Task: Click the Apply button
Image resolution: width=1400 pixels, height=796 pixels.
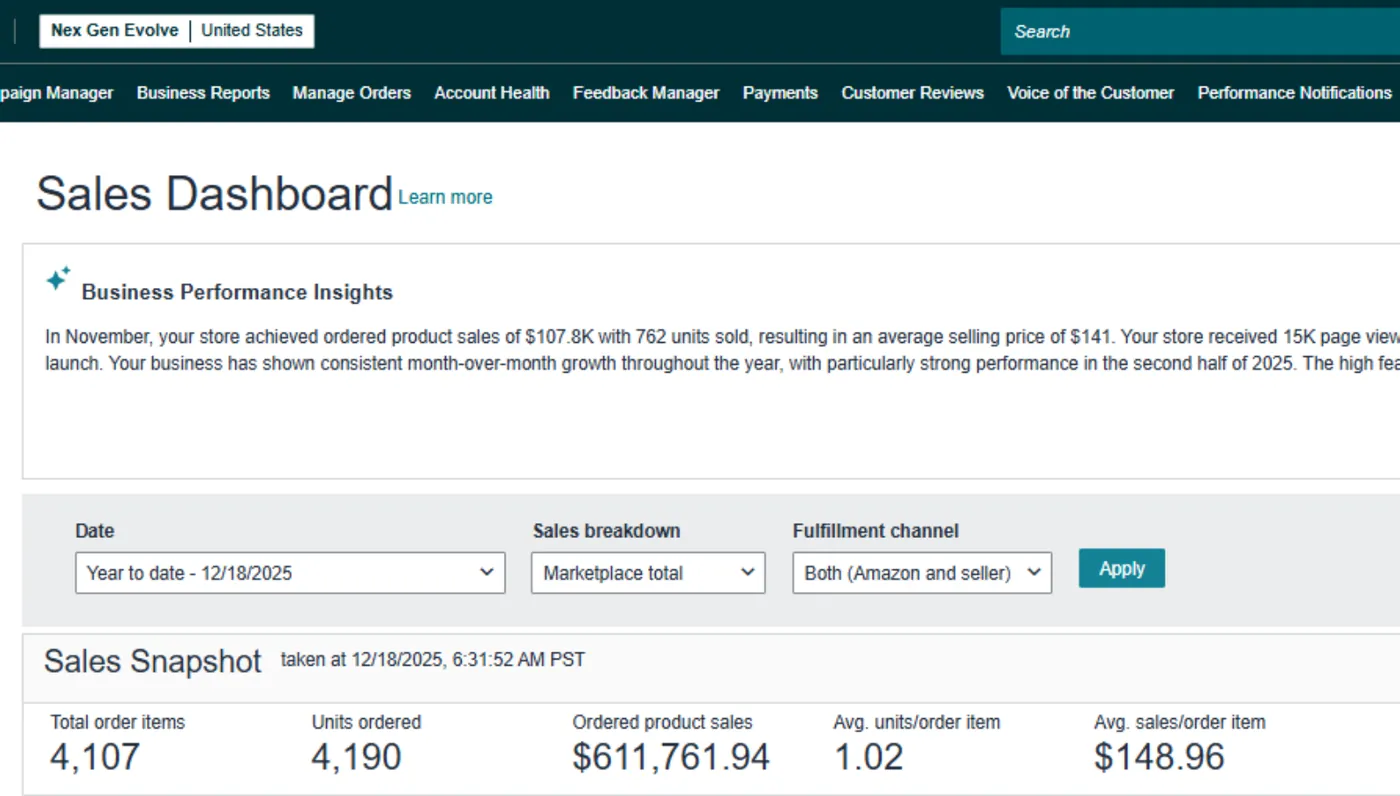Action: pyautogui.click(x=1122, y=568)
